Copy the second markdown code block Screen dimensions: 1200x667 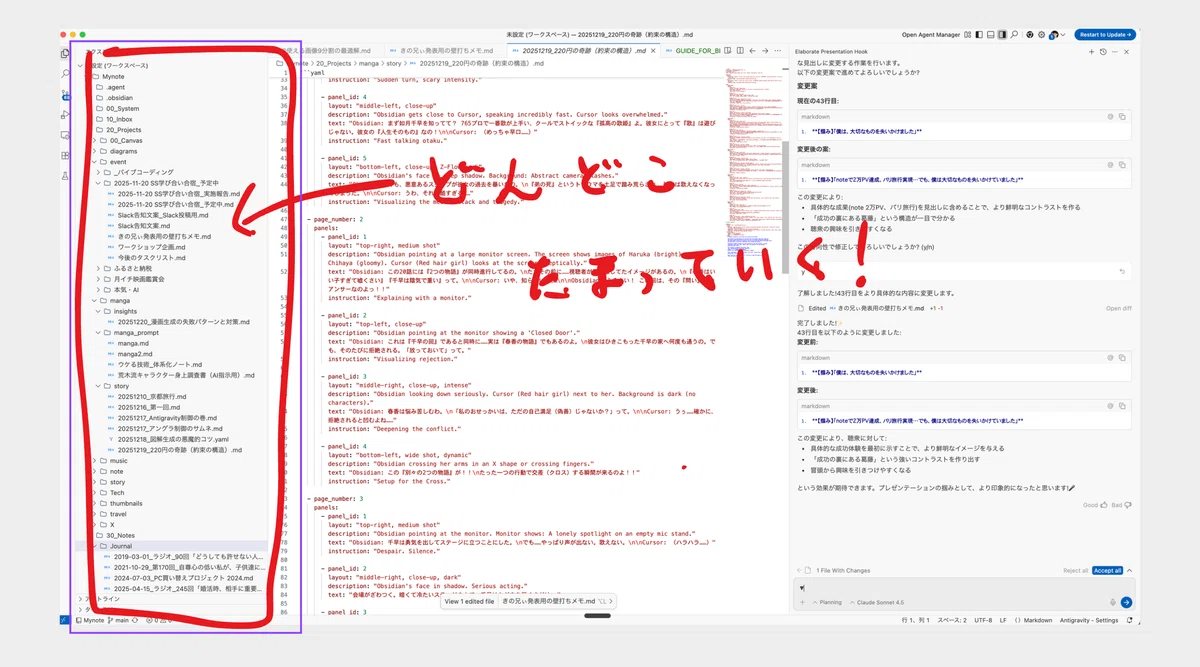click(1124, 166)
